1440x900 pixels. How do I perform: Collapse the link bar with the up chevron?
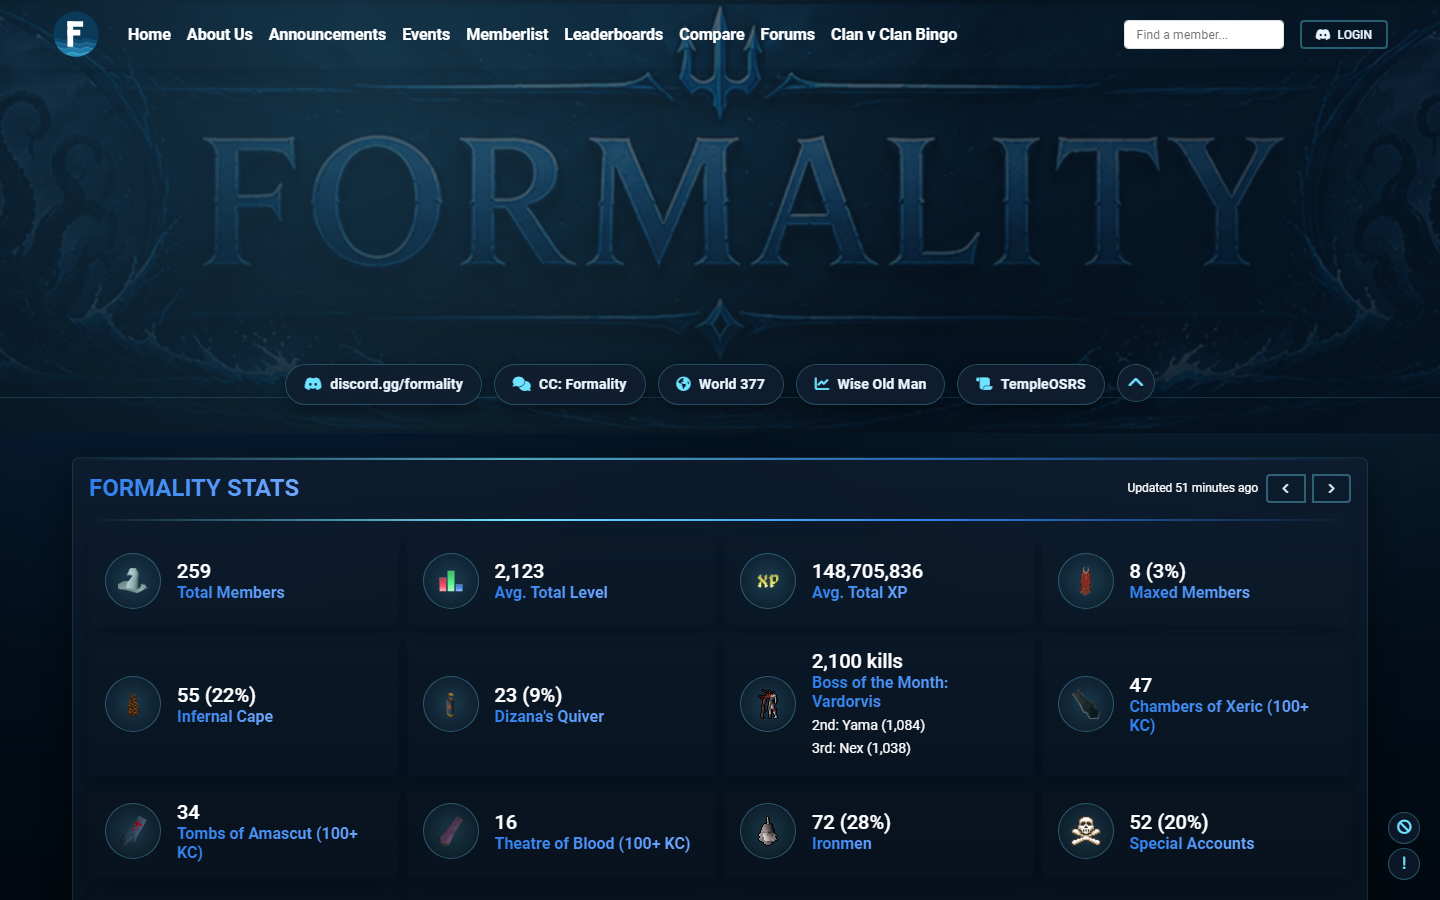click(1136, 383)
